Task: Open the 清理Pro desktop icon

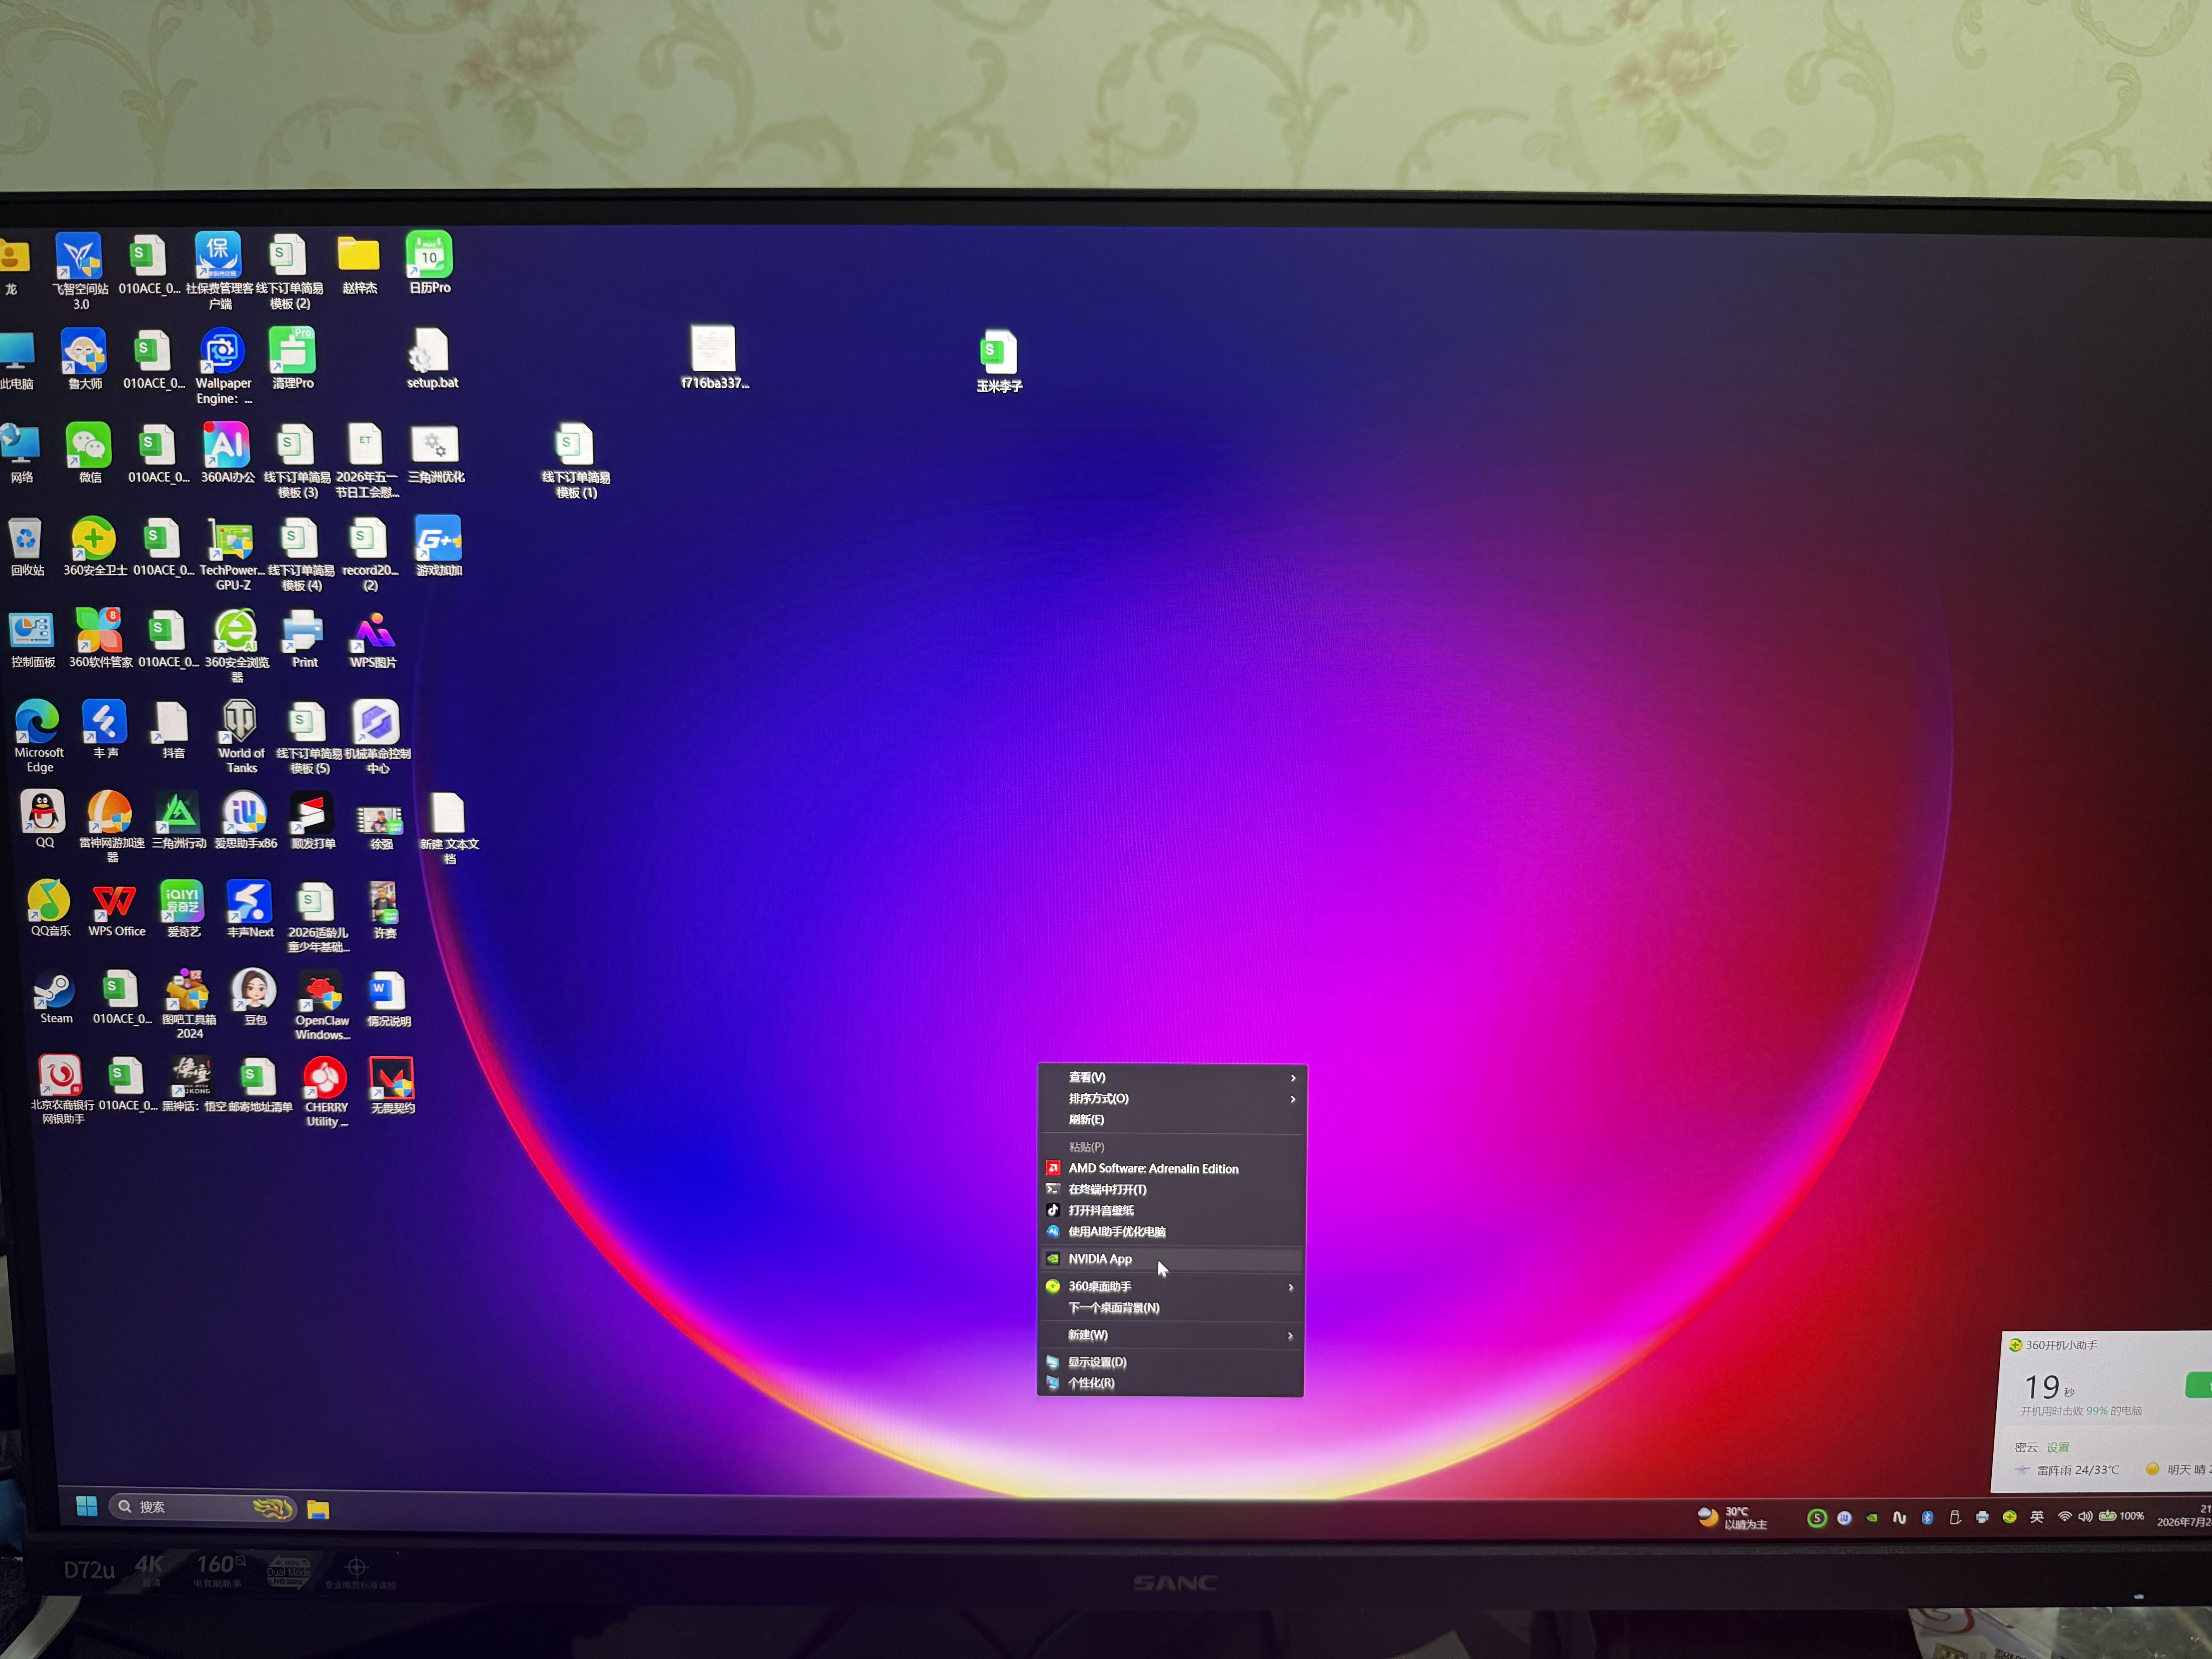Action: pyautogui.click(x=292, y=358)
